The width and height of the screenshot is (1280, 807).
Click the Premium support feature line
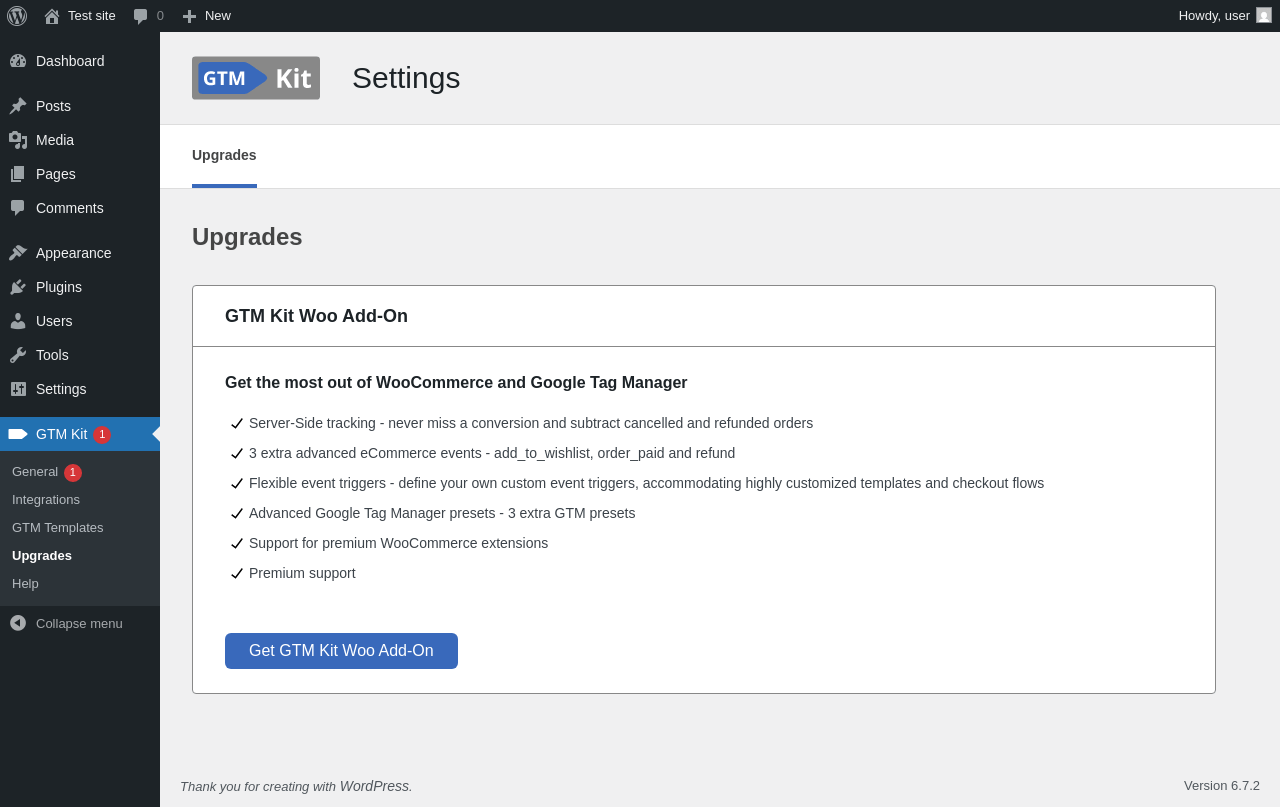[302, 573]
